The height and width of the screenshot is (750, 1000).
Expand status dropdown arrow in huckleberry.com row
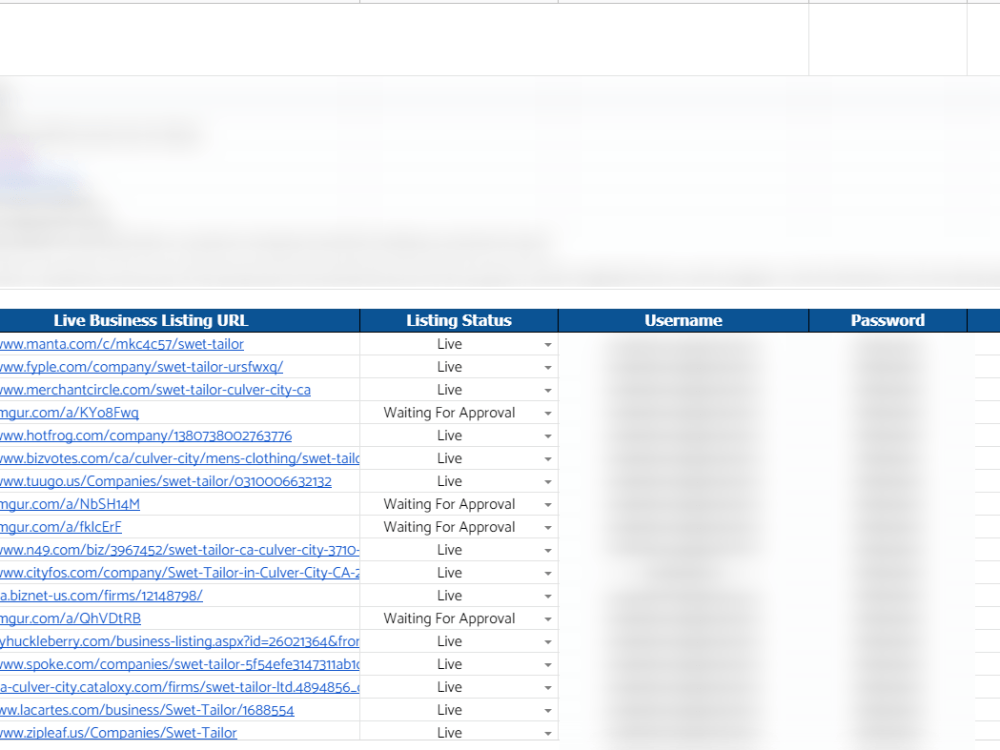[x=548, y=642]
